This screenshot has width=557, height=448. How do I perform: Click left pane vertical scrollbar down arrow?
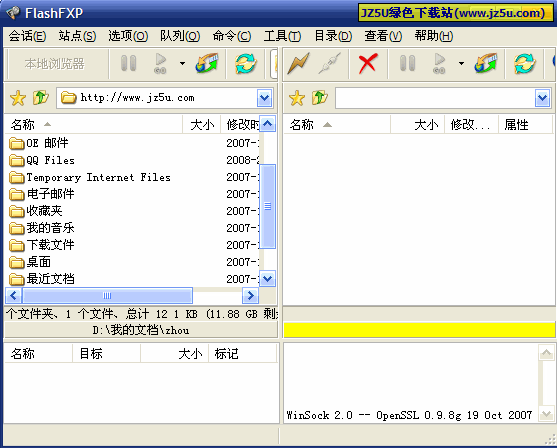click(x=267, y=279)
